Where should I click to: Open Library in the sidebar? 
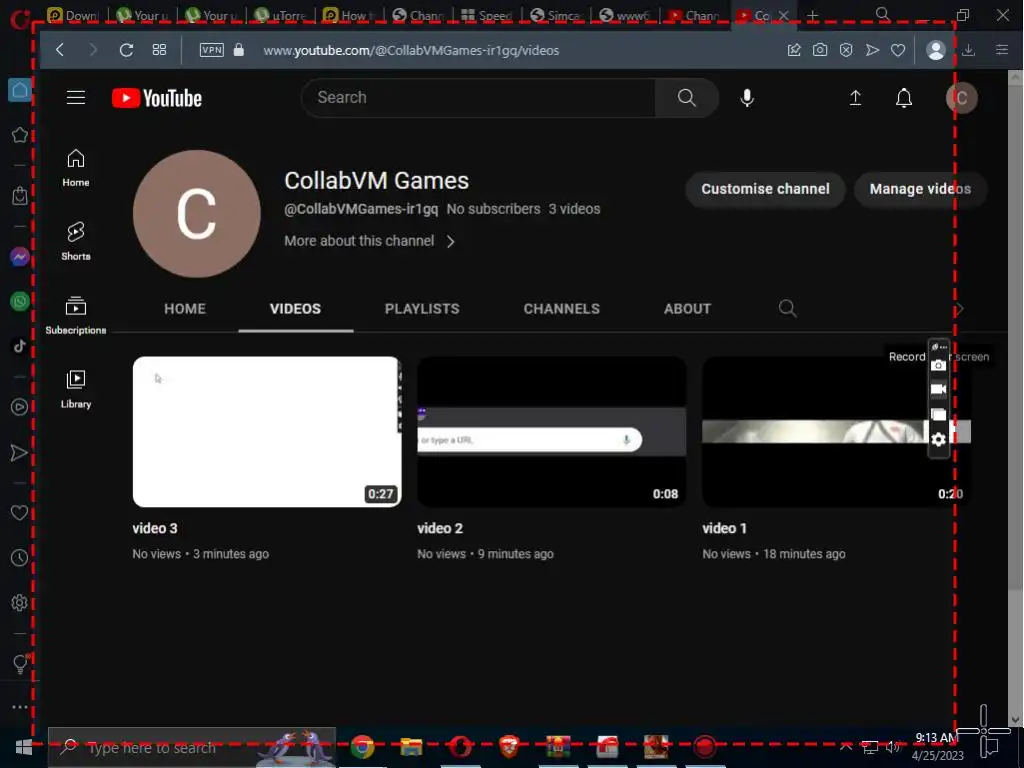pyautogui.click(x=76, y=389)
